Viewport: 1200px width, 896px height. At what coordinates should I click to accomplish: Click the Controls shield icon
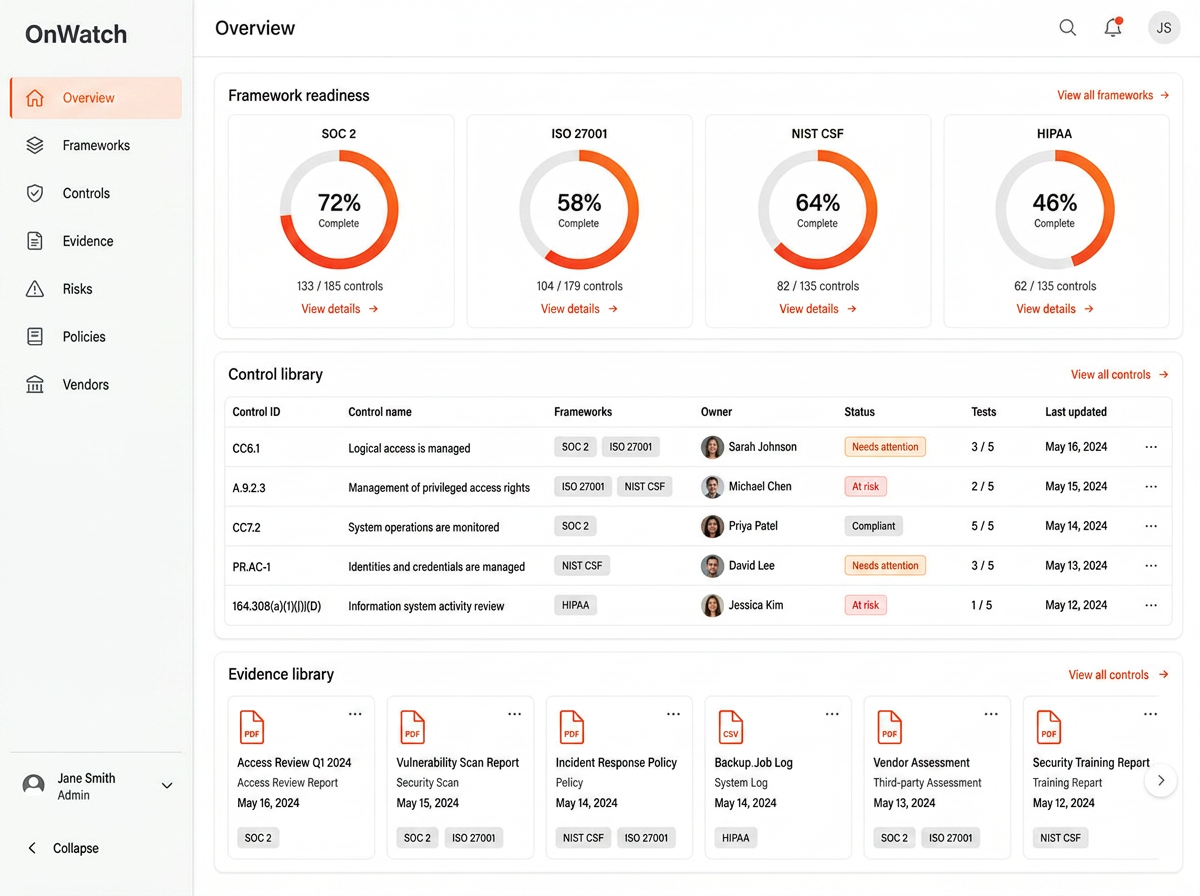[35, 193]
